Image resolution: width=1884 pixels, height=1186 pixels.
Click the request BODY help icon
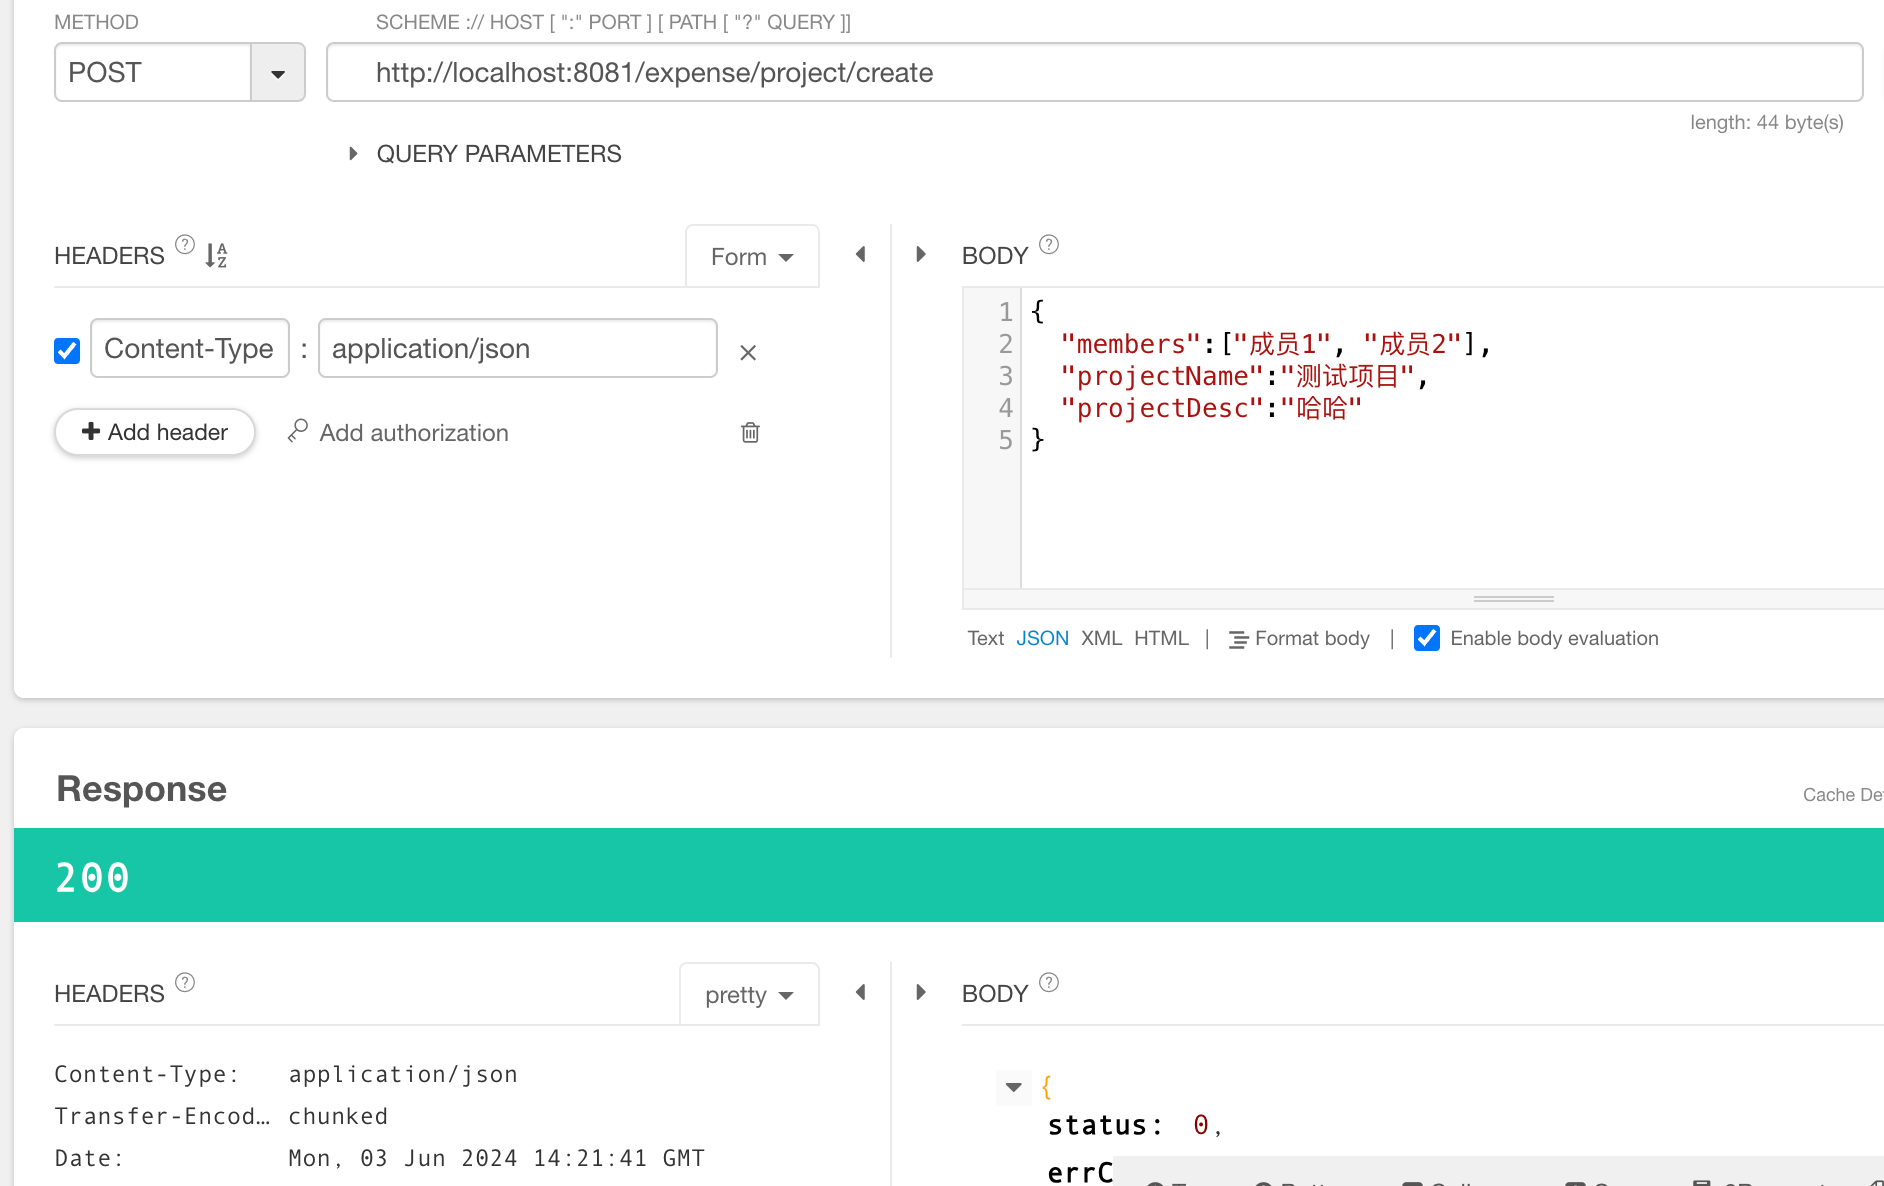1048,245
